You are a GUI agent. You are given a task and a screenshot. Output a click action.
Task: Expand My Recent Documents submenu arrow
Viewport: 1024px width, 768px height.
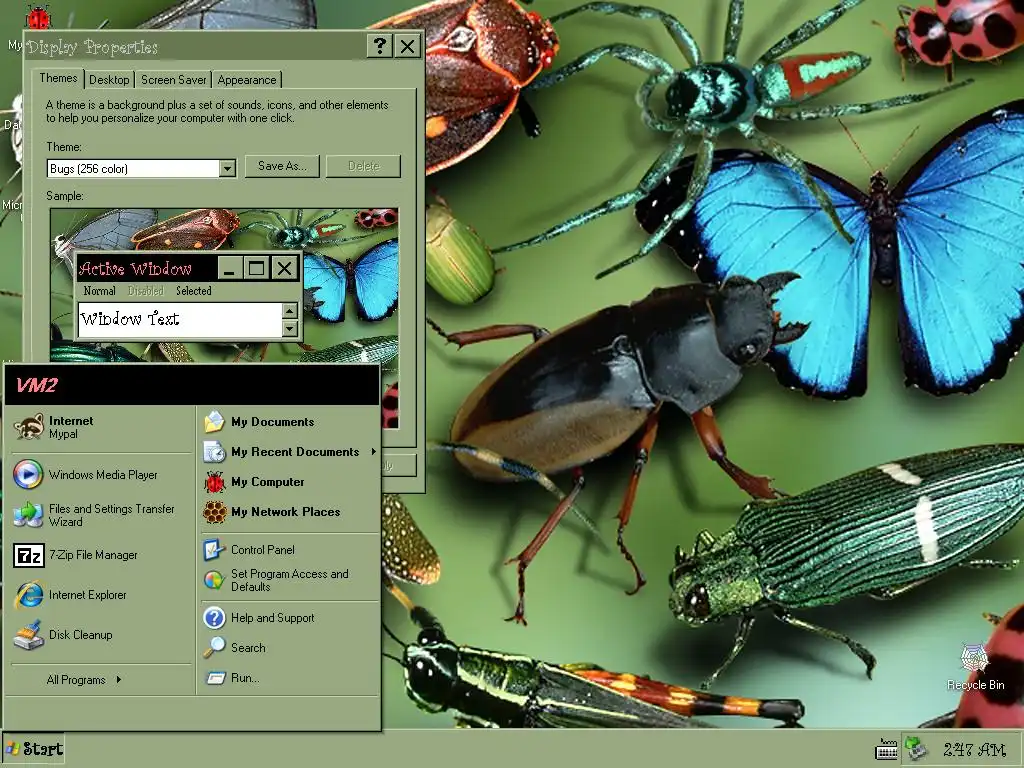374,452
